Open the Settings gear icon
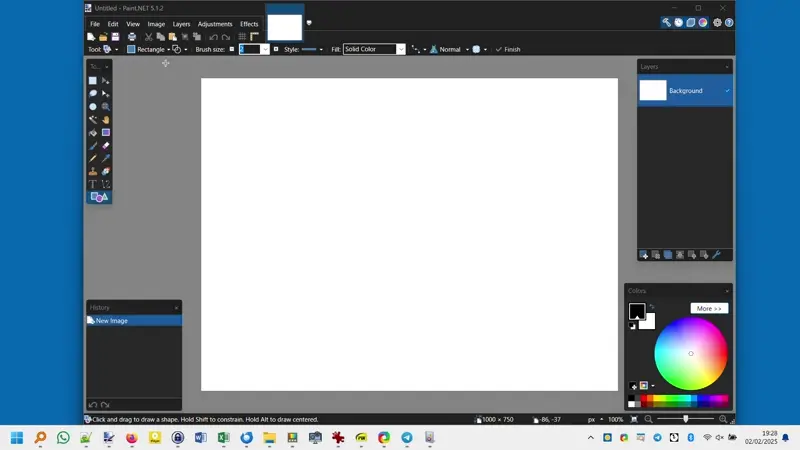The image size is (800, 450). click(717, 22)
